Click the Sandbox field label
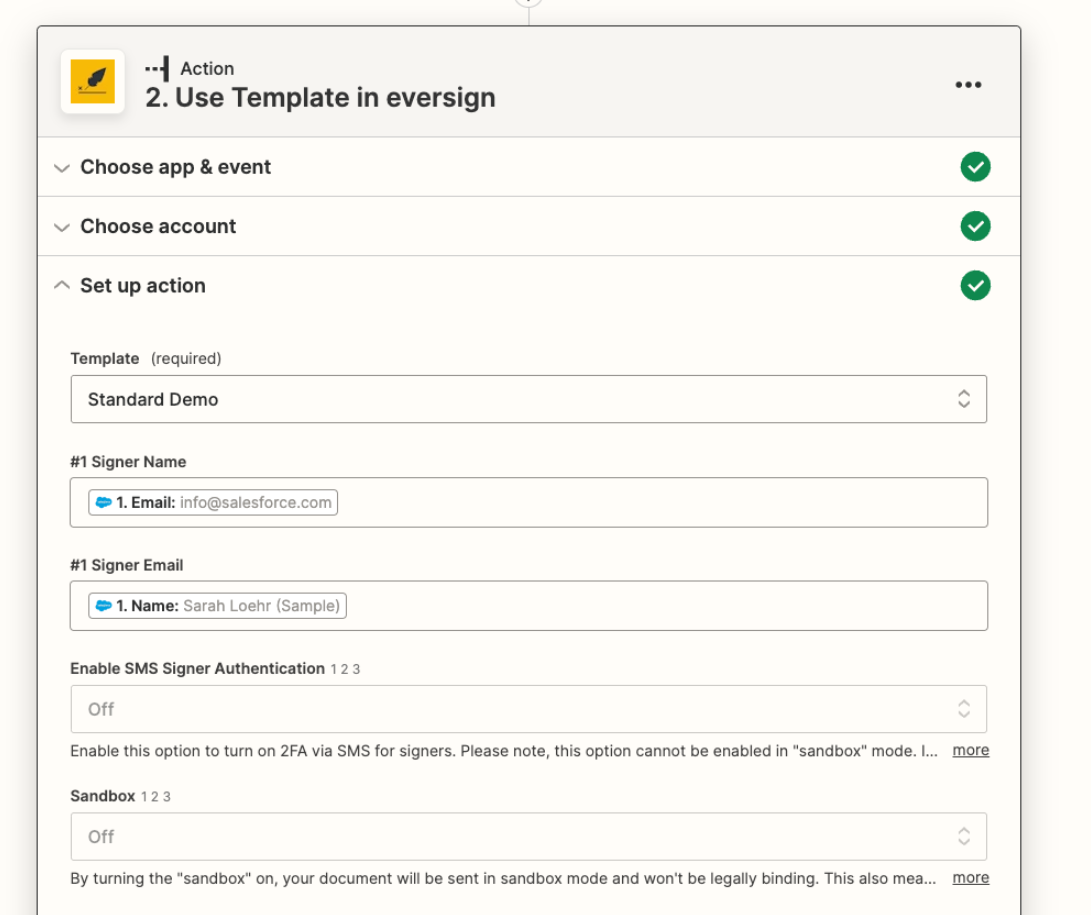Screen dimensions: 1091x915 coord(102,796)
